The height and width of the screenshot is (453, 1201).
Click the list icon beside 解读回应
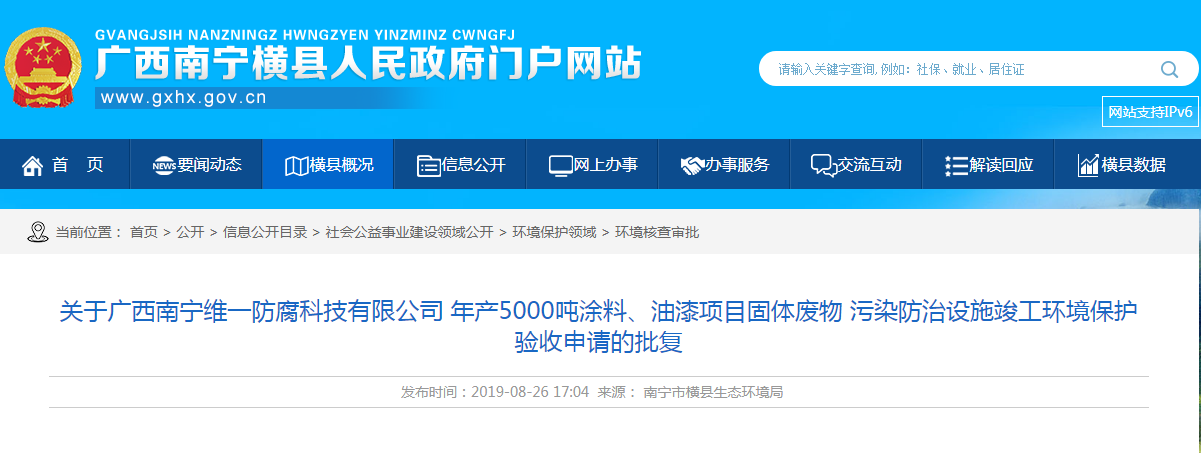coord(955,165)
